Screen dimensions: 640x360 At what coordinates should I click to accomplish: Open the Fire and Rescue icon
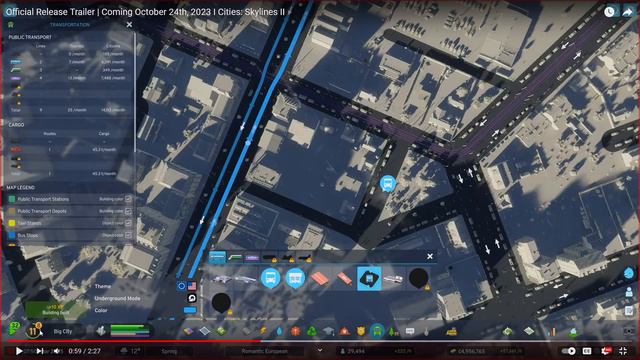[344, 331]
